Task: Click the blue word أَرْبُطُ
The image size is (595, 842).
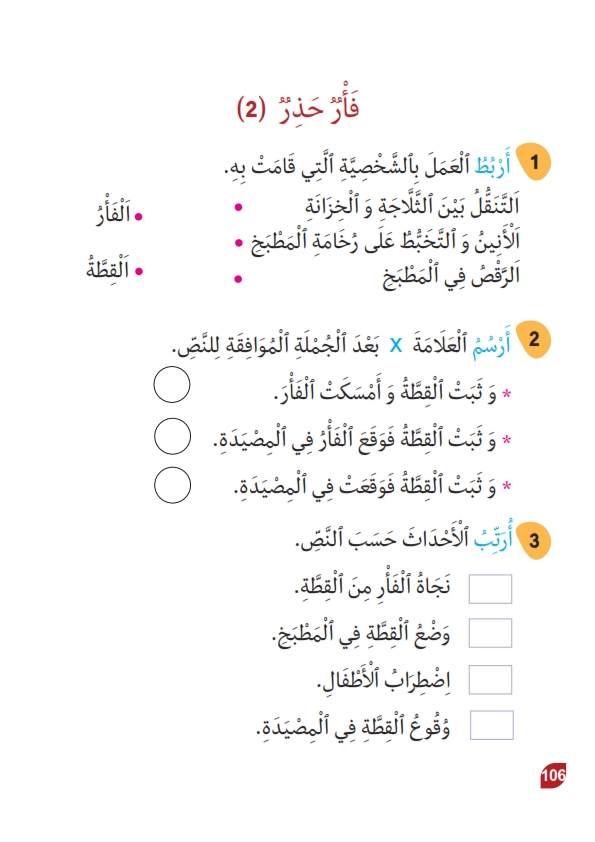Action: (x=492, y=163)
